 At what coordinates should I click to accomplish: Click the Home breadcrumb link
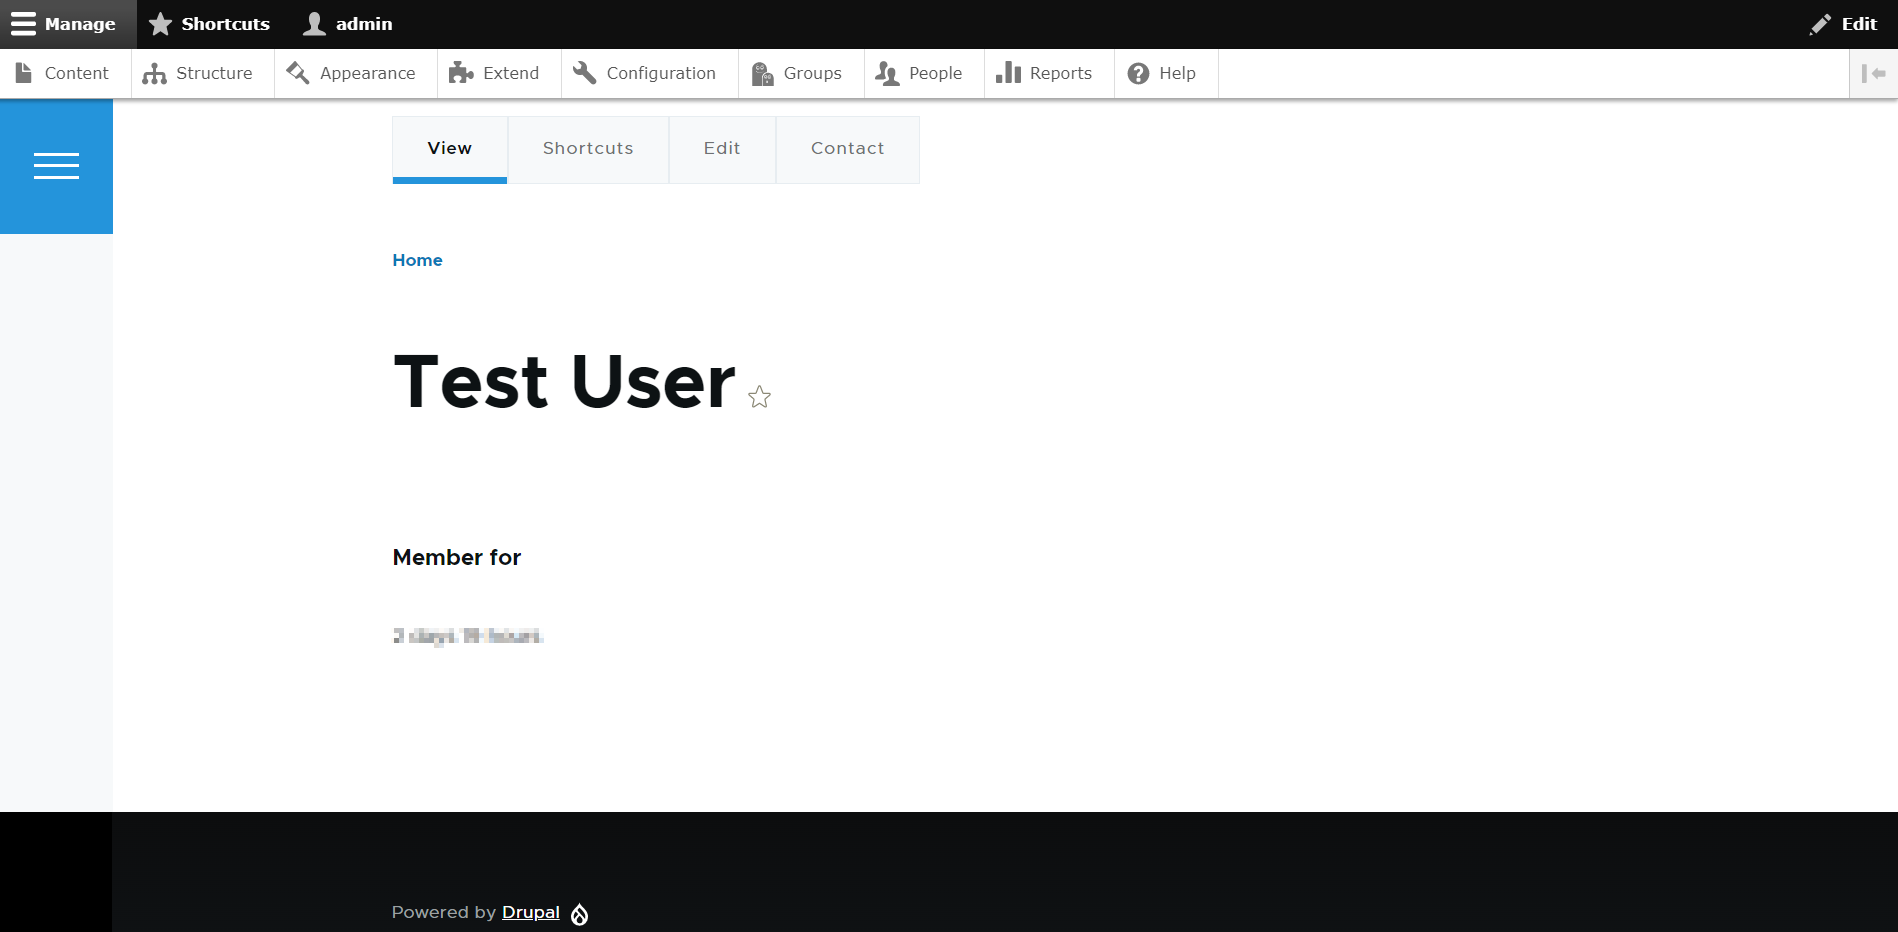[417, 260]
